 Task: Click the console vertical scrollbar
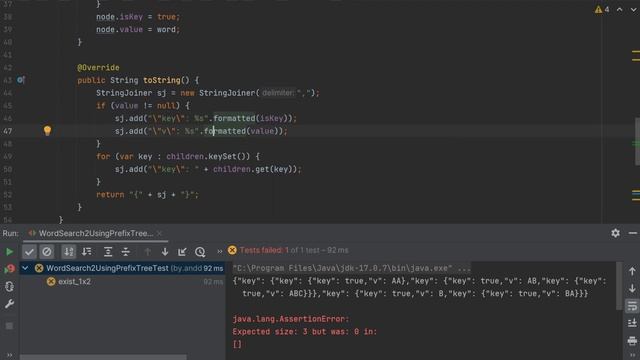tap(619, 286)
